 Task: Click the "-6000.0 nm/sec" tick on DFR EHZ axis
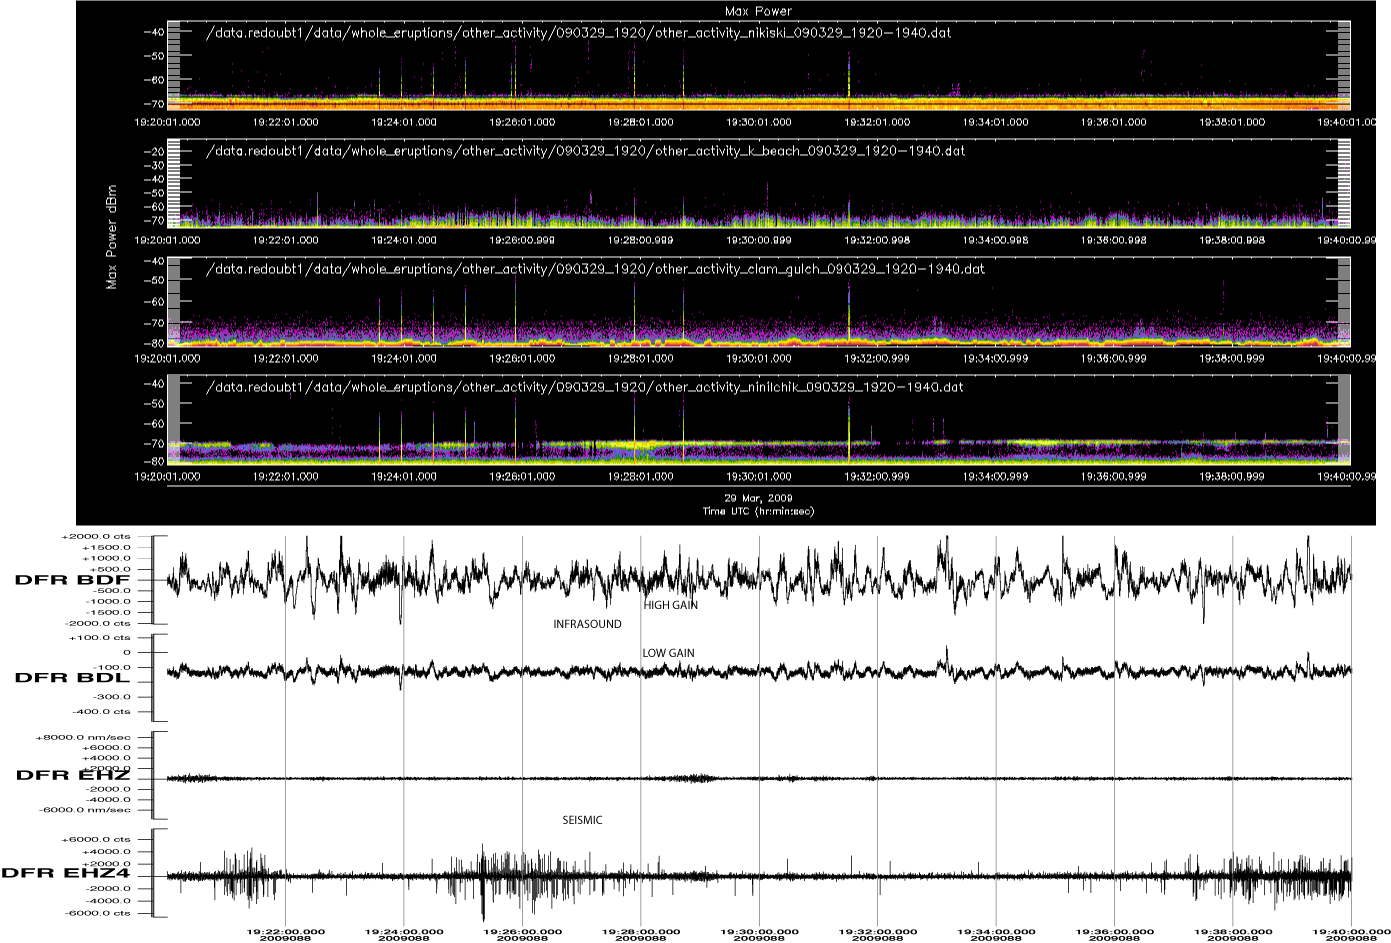[85, 811]
